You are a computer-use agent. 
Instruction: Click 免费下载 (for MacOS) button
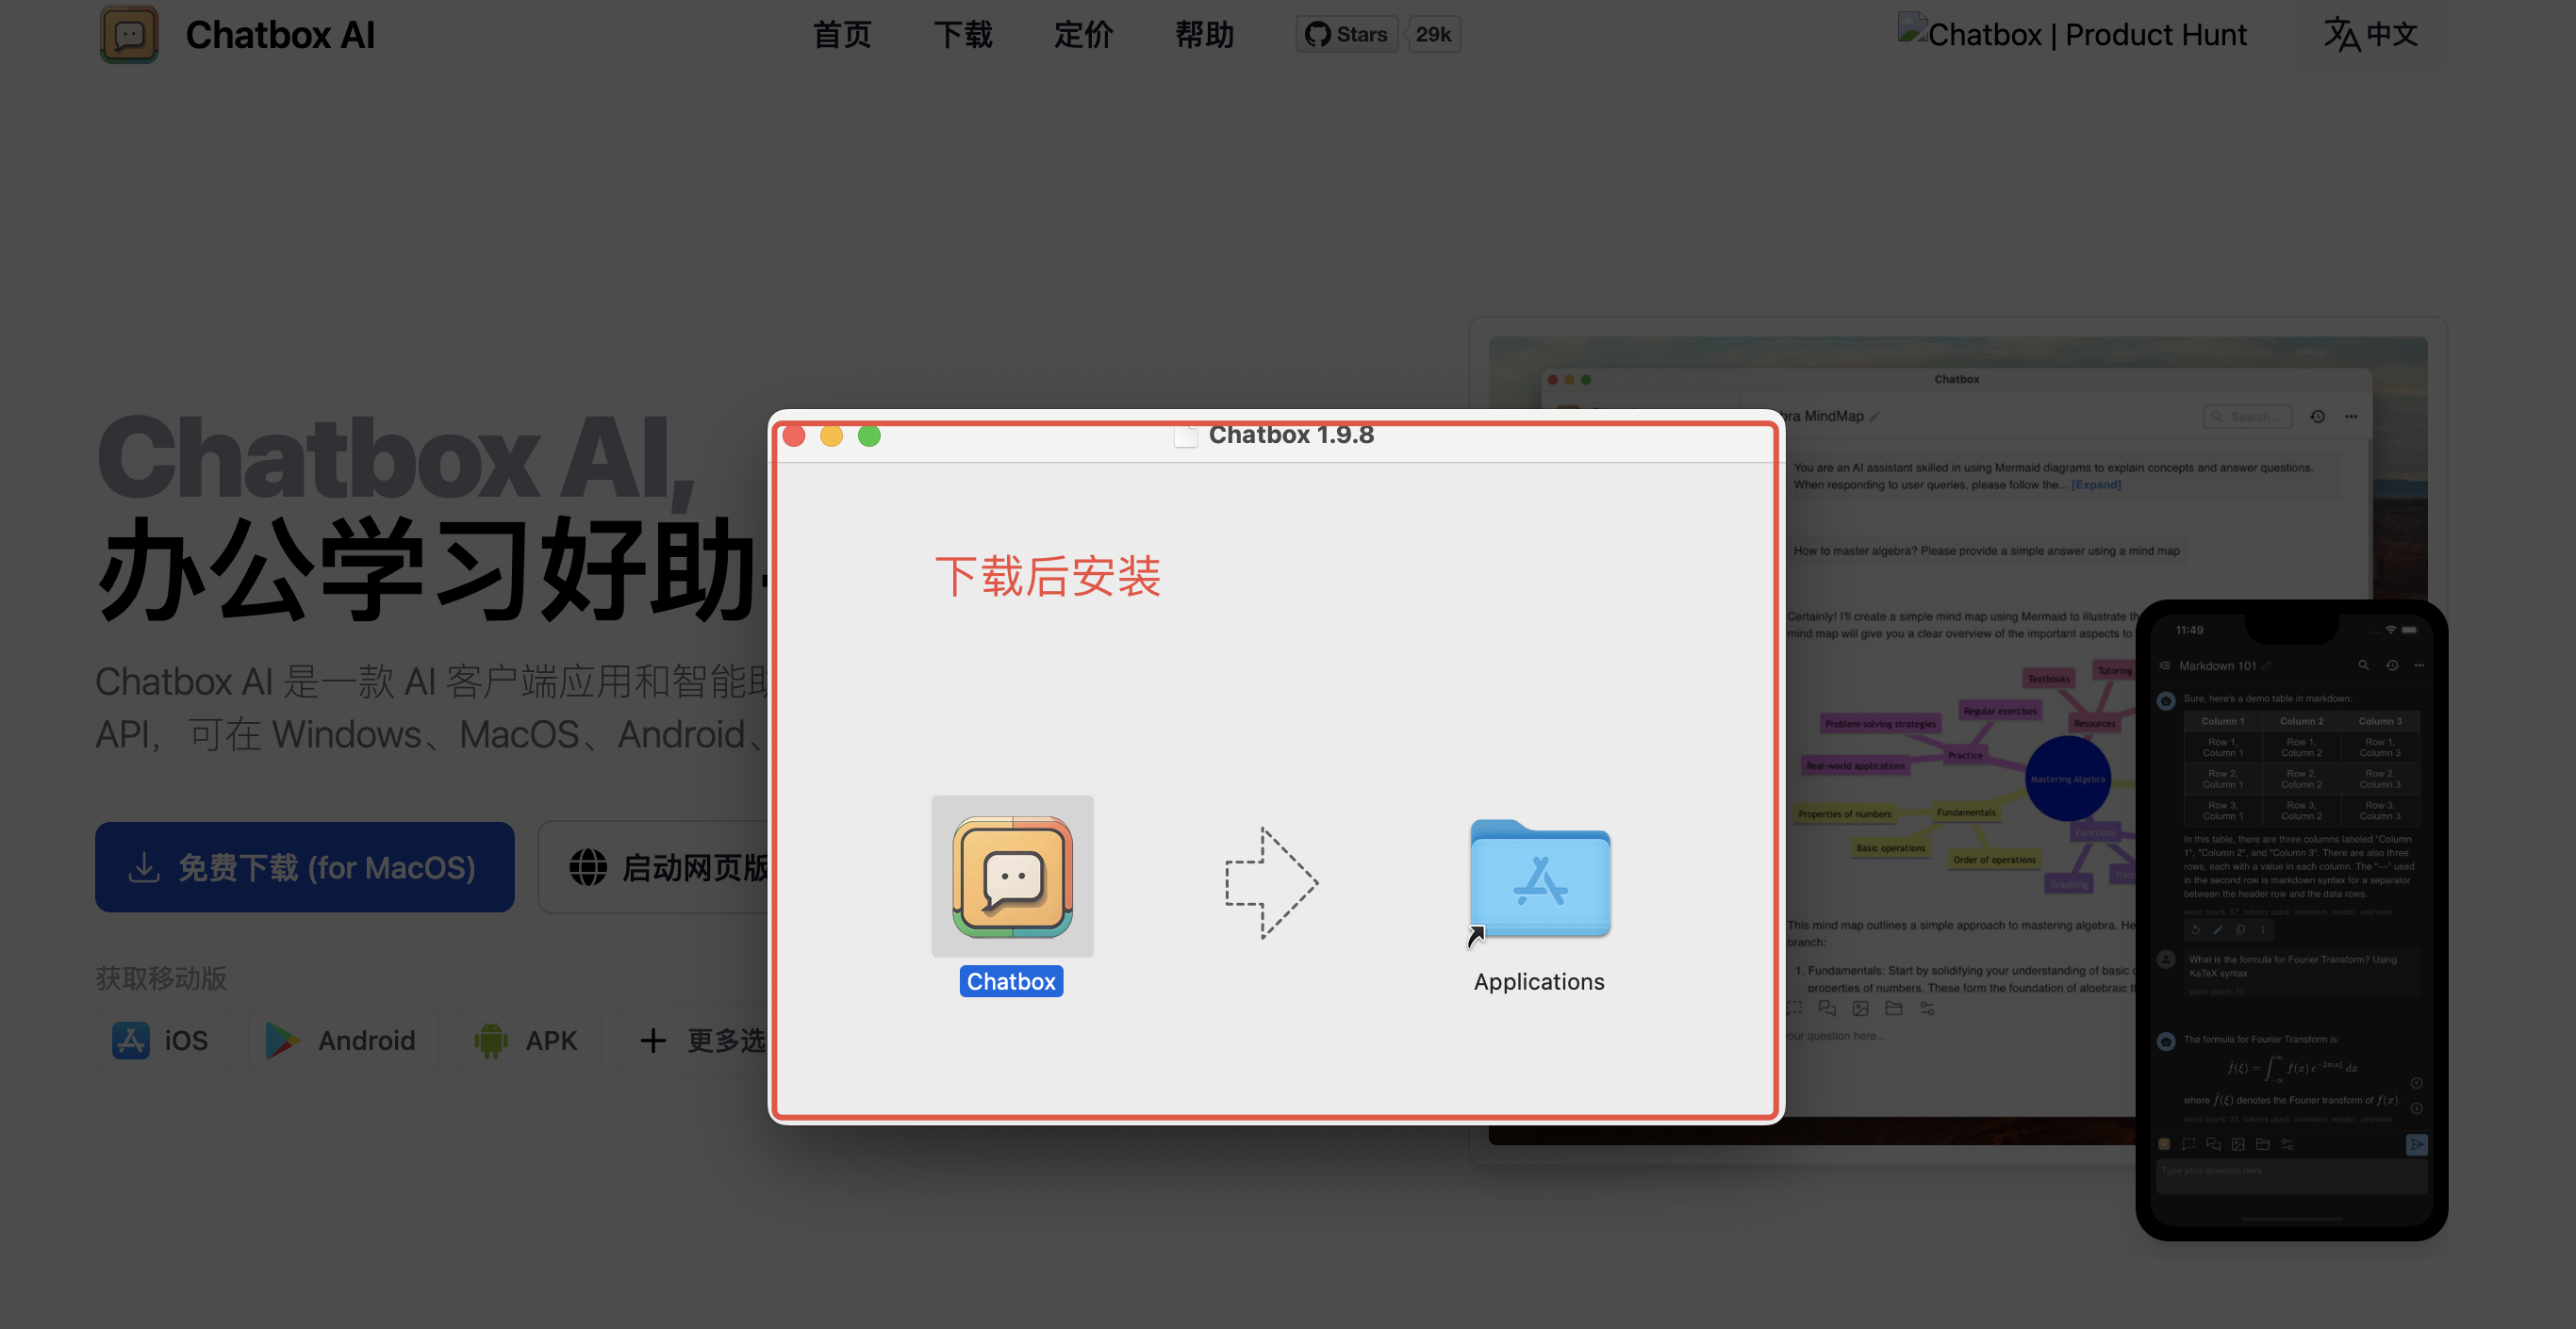coord(305,867)
